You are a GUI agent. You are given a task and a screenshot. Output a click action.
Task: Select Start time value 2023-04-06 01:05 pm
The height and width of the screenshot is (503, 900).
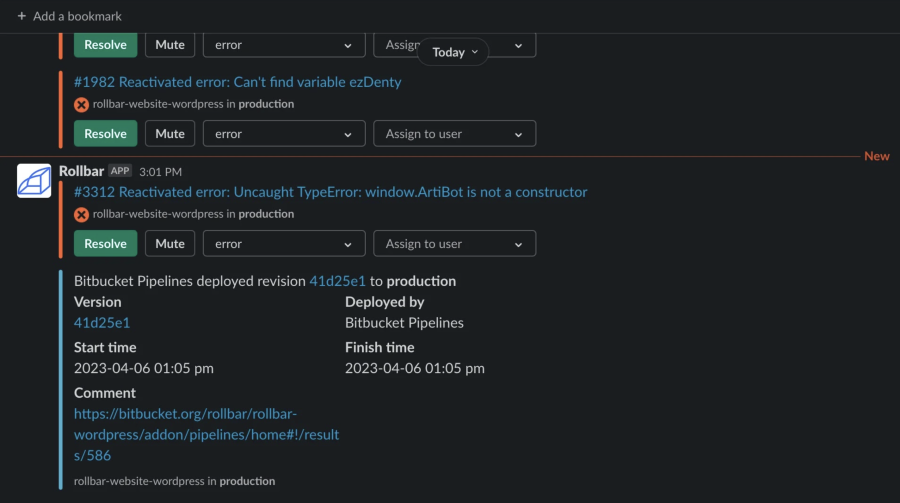point(143,368)
